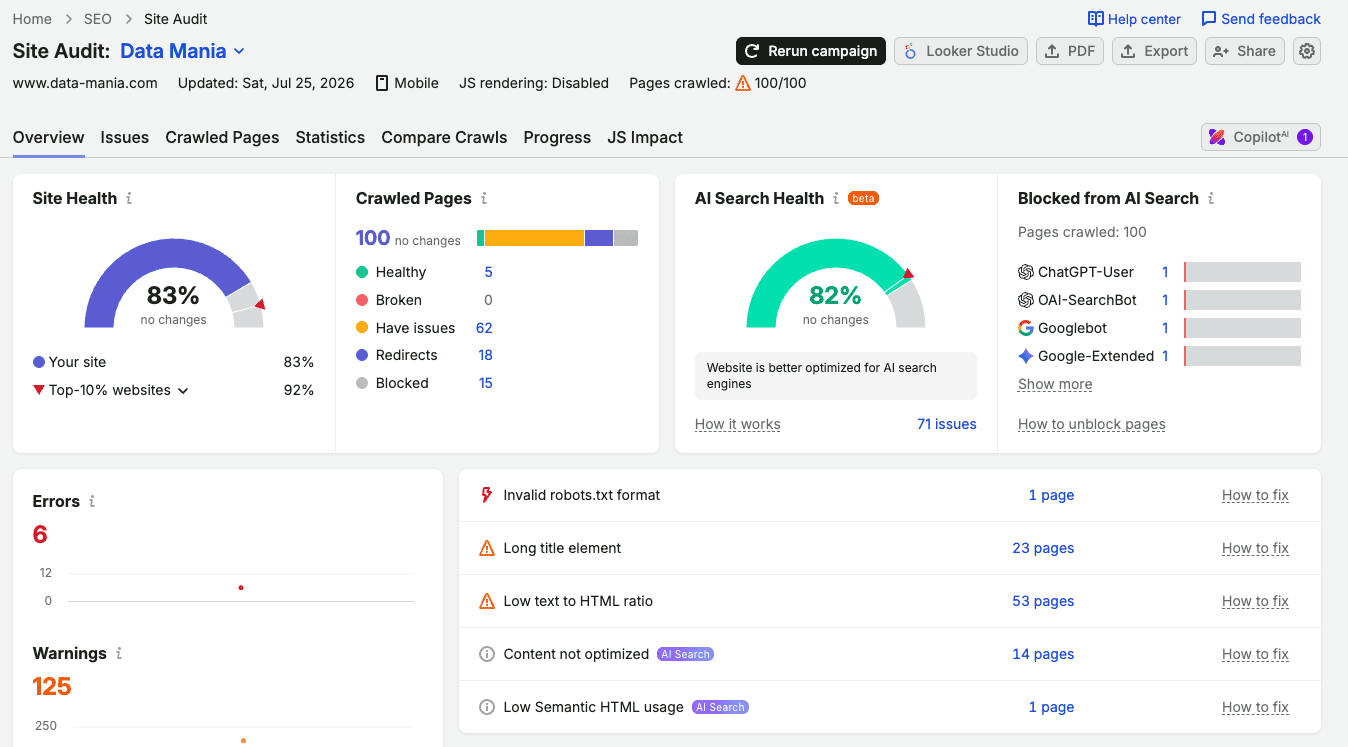Open the settings gear icon
This screenshot has height=747, width=1348.
click(1307, 51)
